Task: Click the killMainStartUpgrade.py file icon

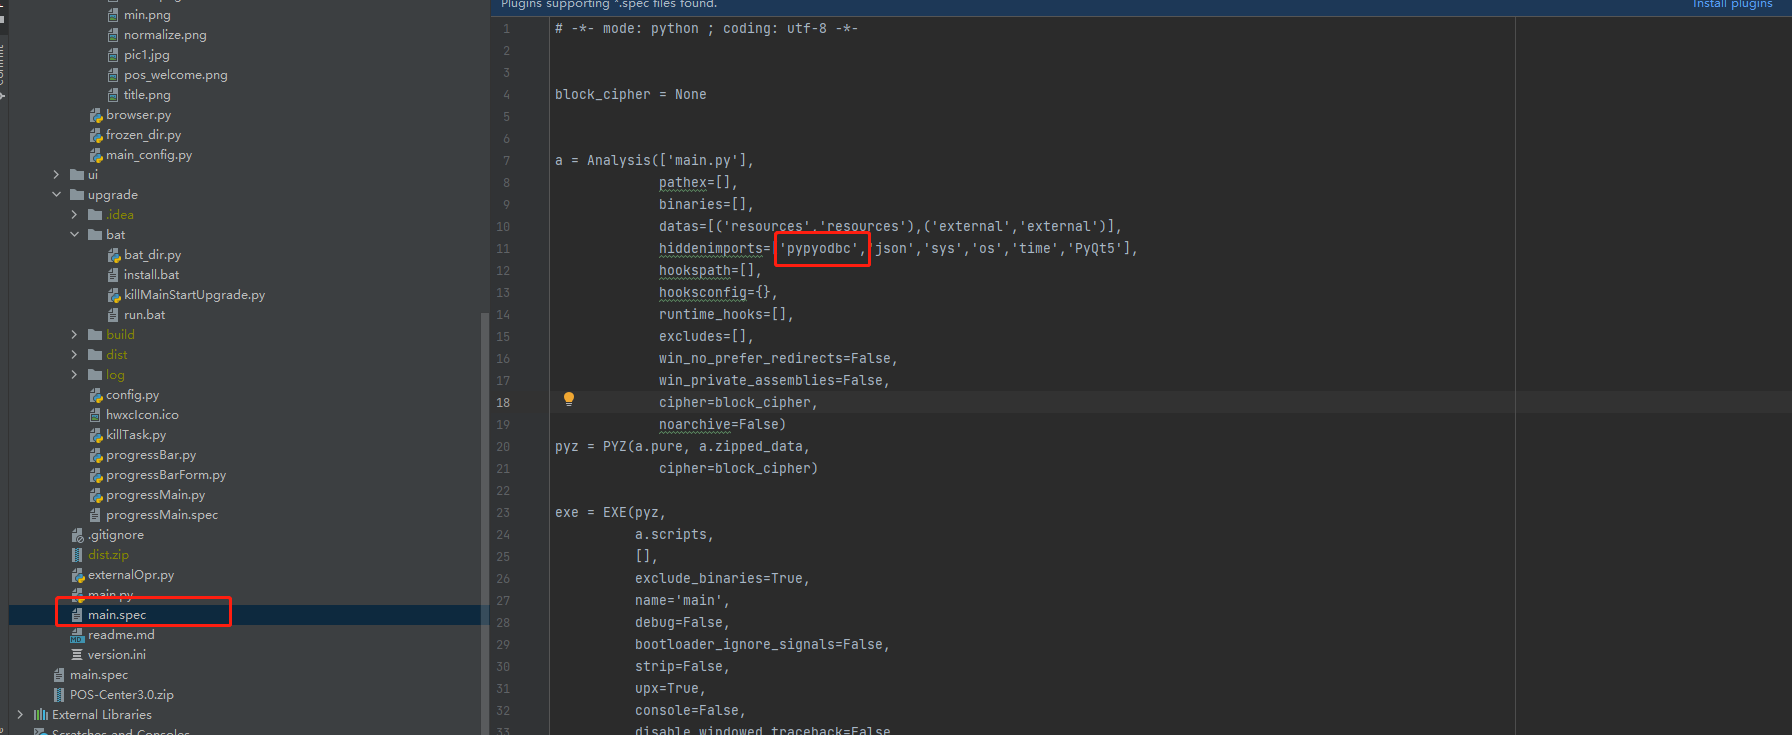Action: [x=114, y=295]
